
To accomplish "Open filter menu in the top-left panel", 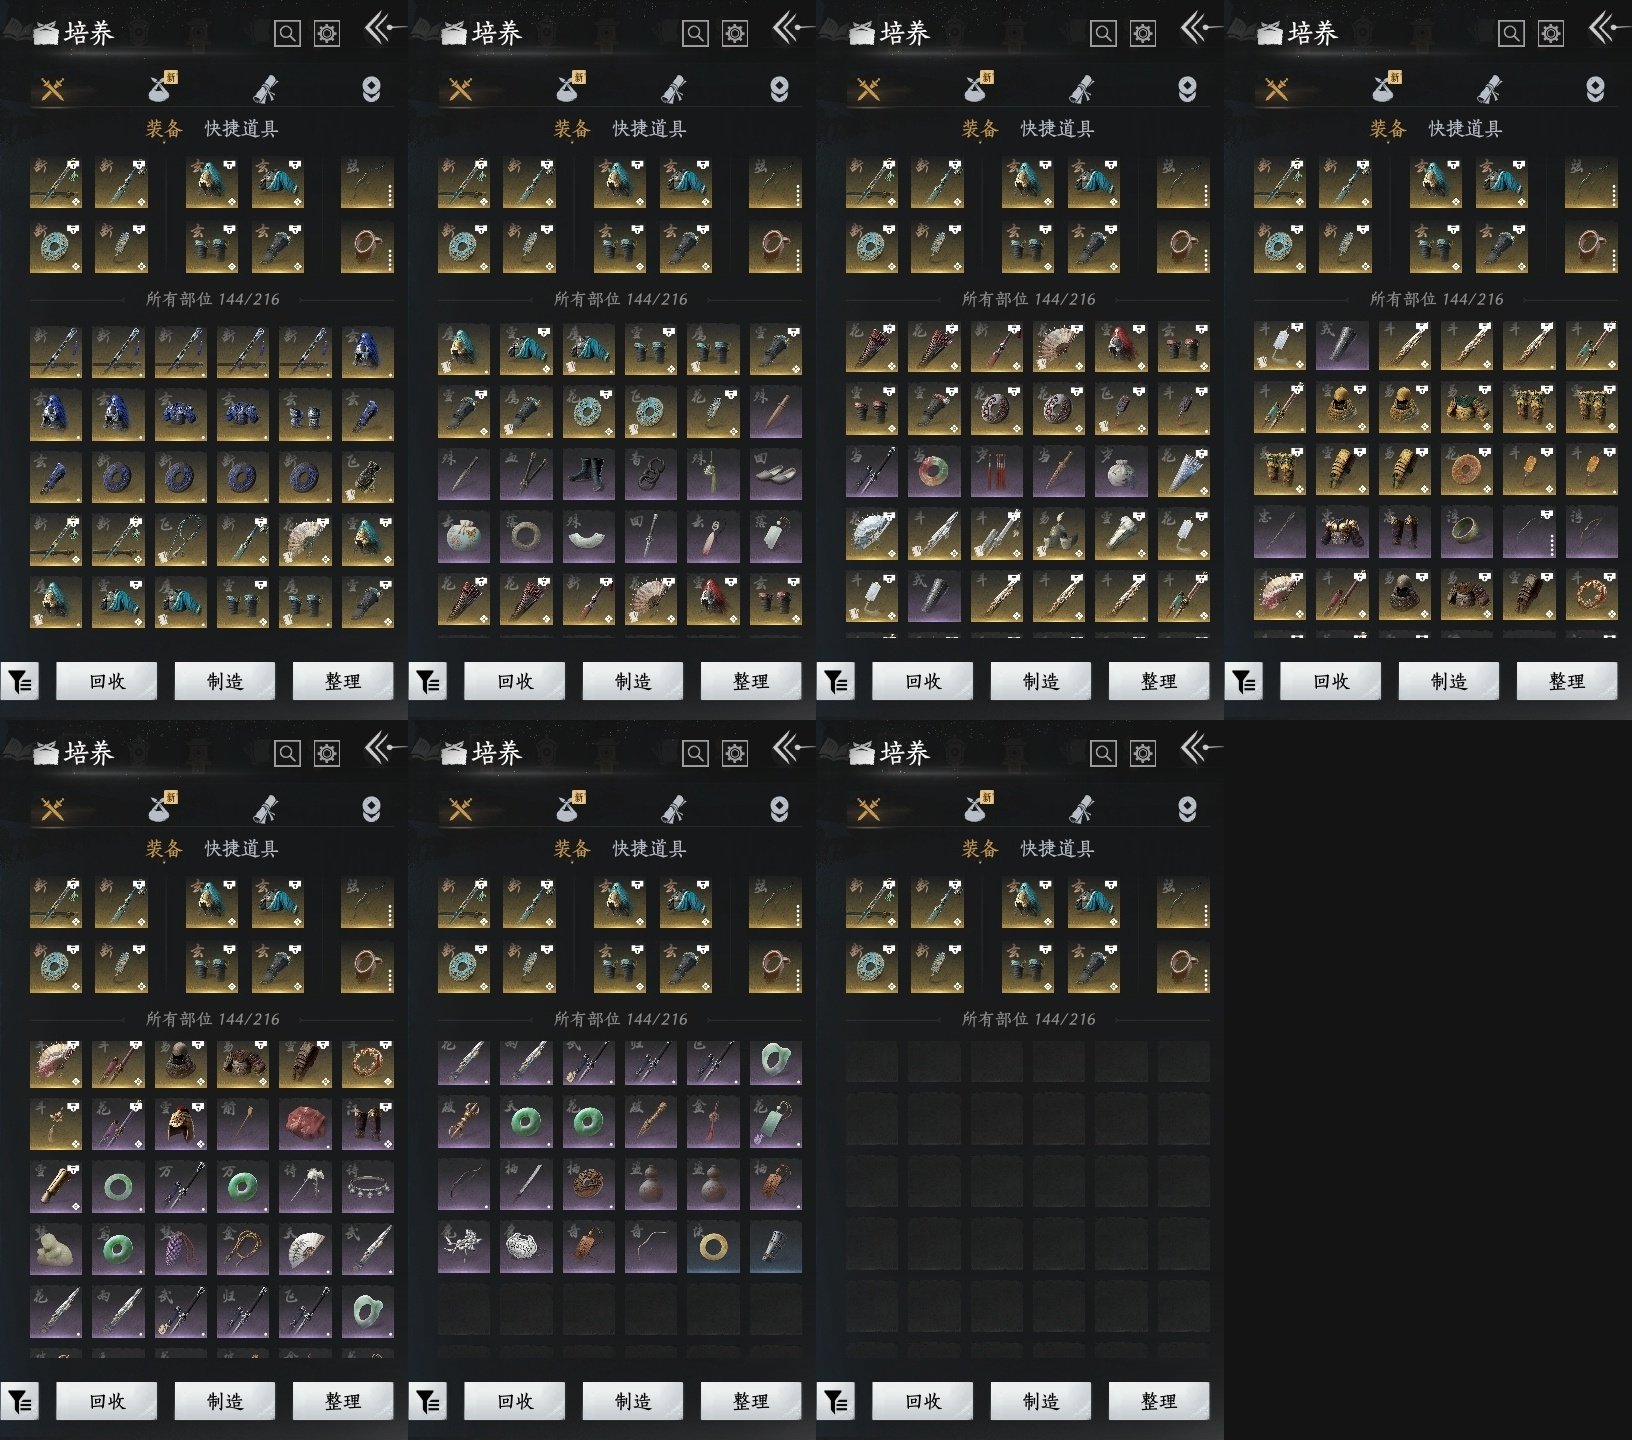I will tap(20, 682).
